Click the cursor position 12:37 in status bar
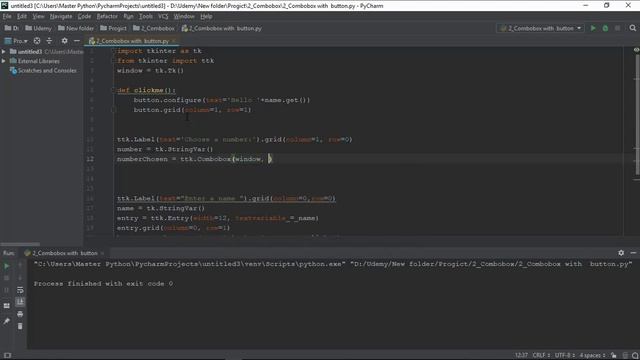Viewport: 640px width, 360px height. [521, 356]
